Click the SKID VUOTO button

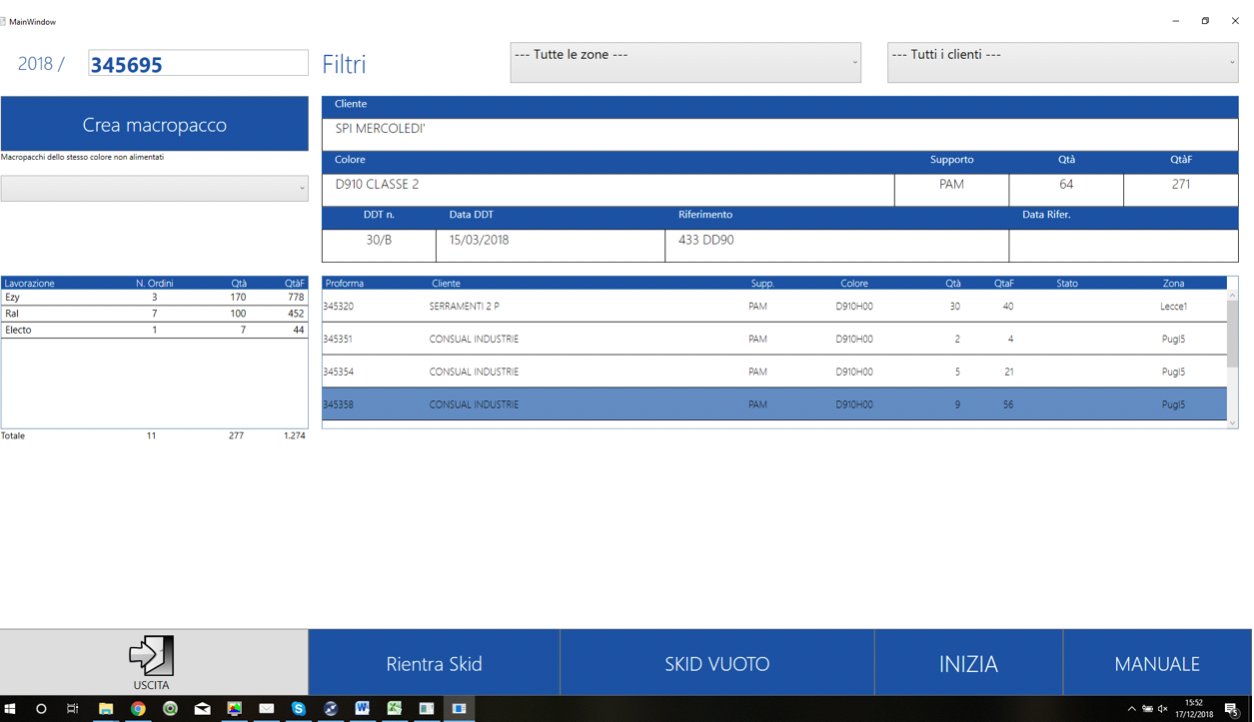tap(717, 663)
